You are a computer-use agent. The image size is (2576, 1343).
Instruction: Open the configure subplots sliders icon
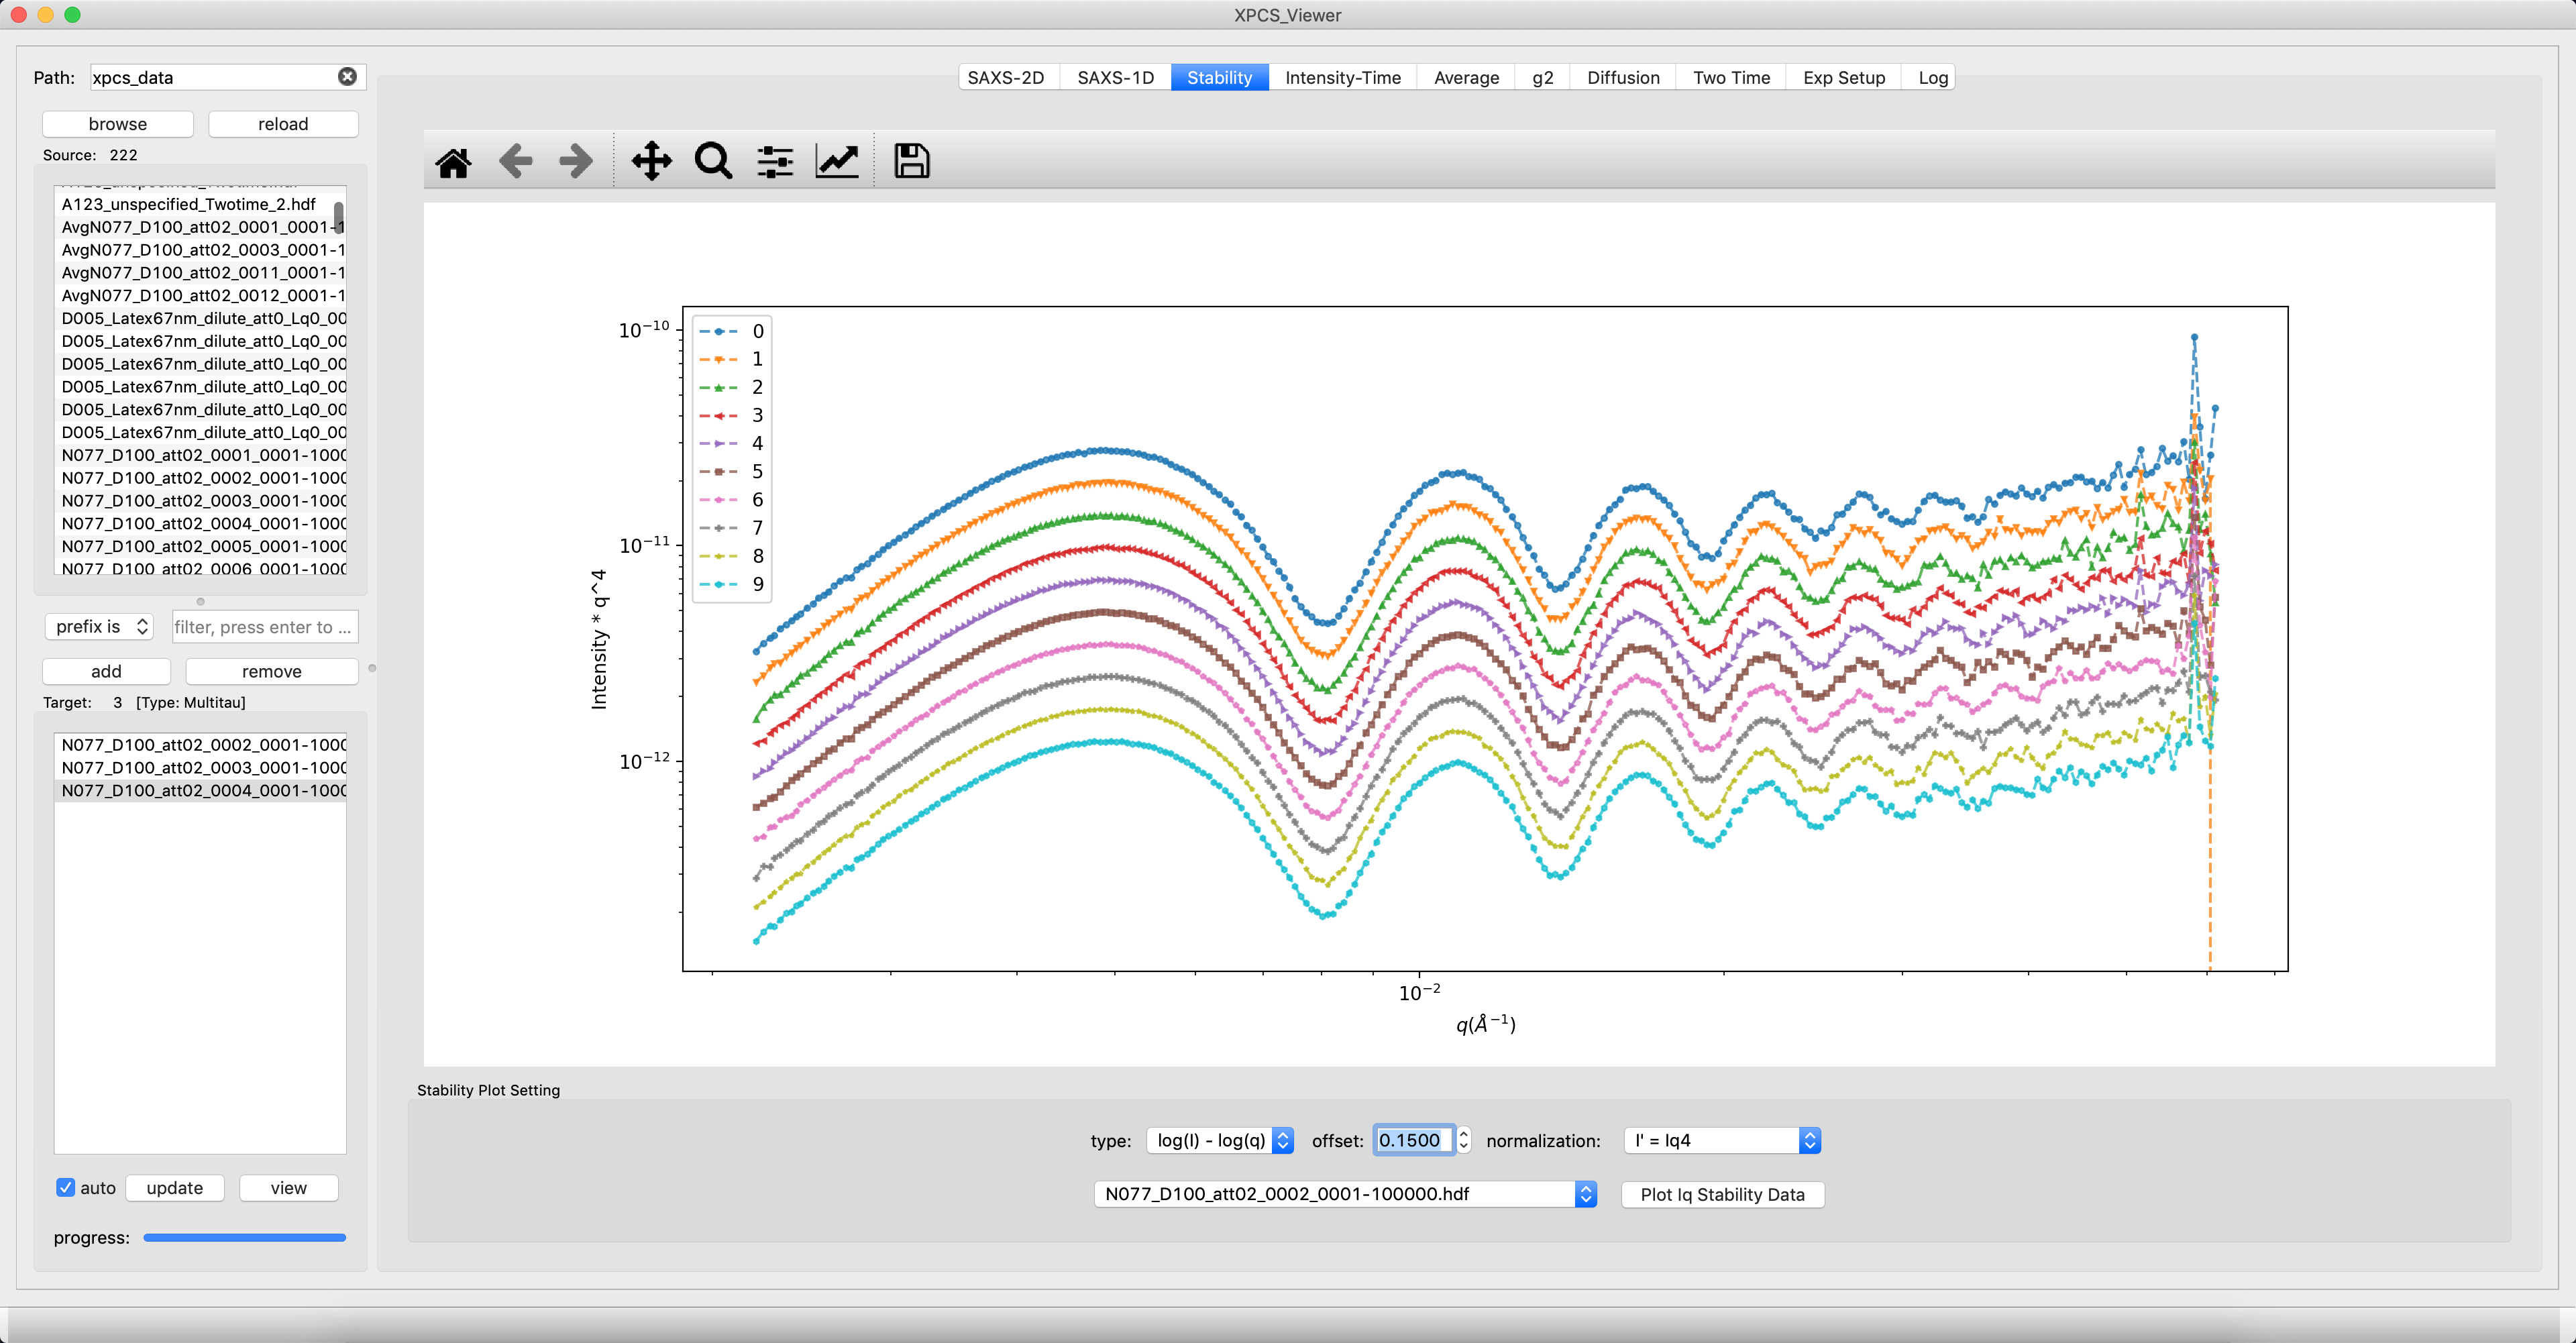pos(775,161)
